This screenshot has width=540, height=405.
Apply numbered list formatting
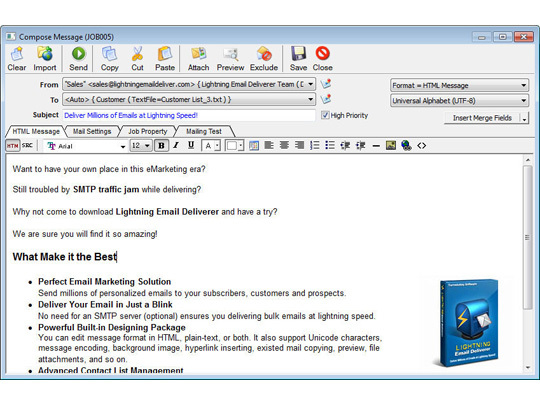(314, 146)
